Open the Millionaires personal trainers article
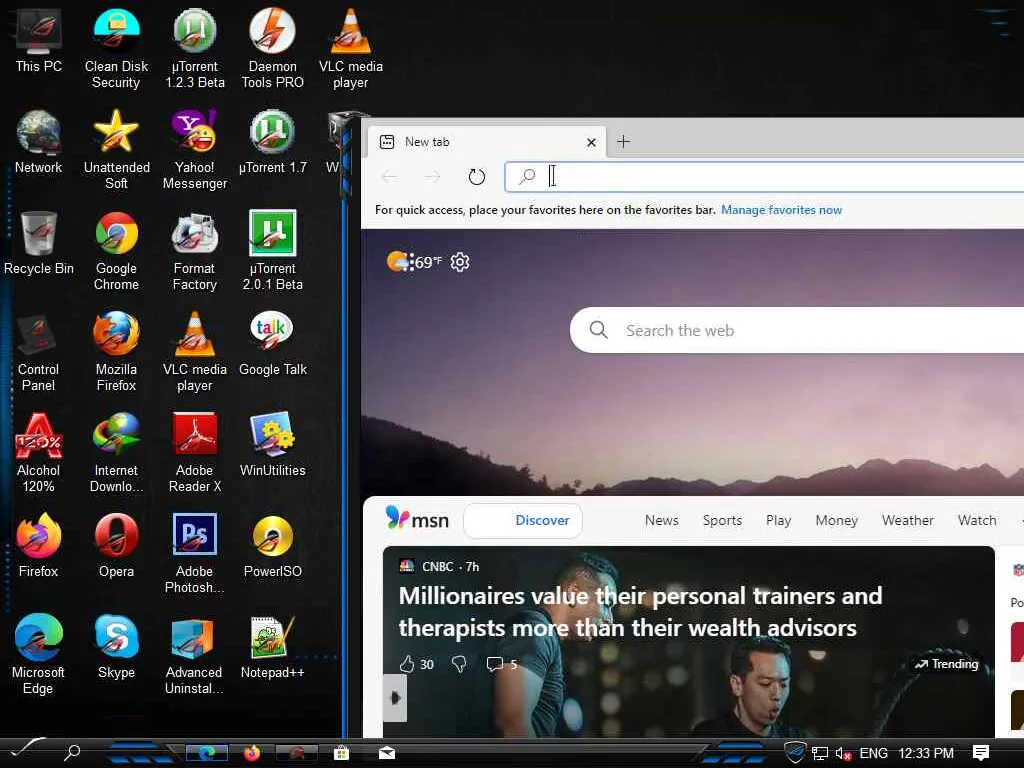The image size is (1024, 768). [641, 612]
